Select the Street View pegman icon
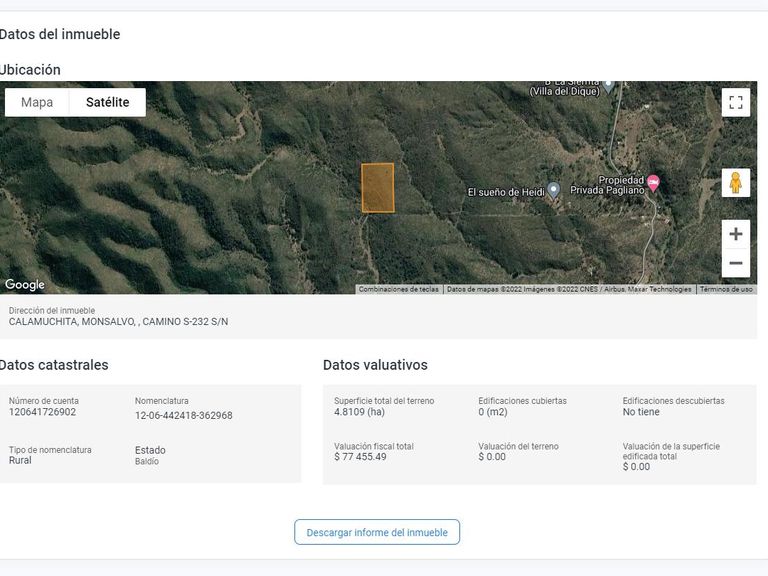Screen dimensions: 768x576 point(736,183)
